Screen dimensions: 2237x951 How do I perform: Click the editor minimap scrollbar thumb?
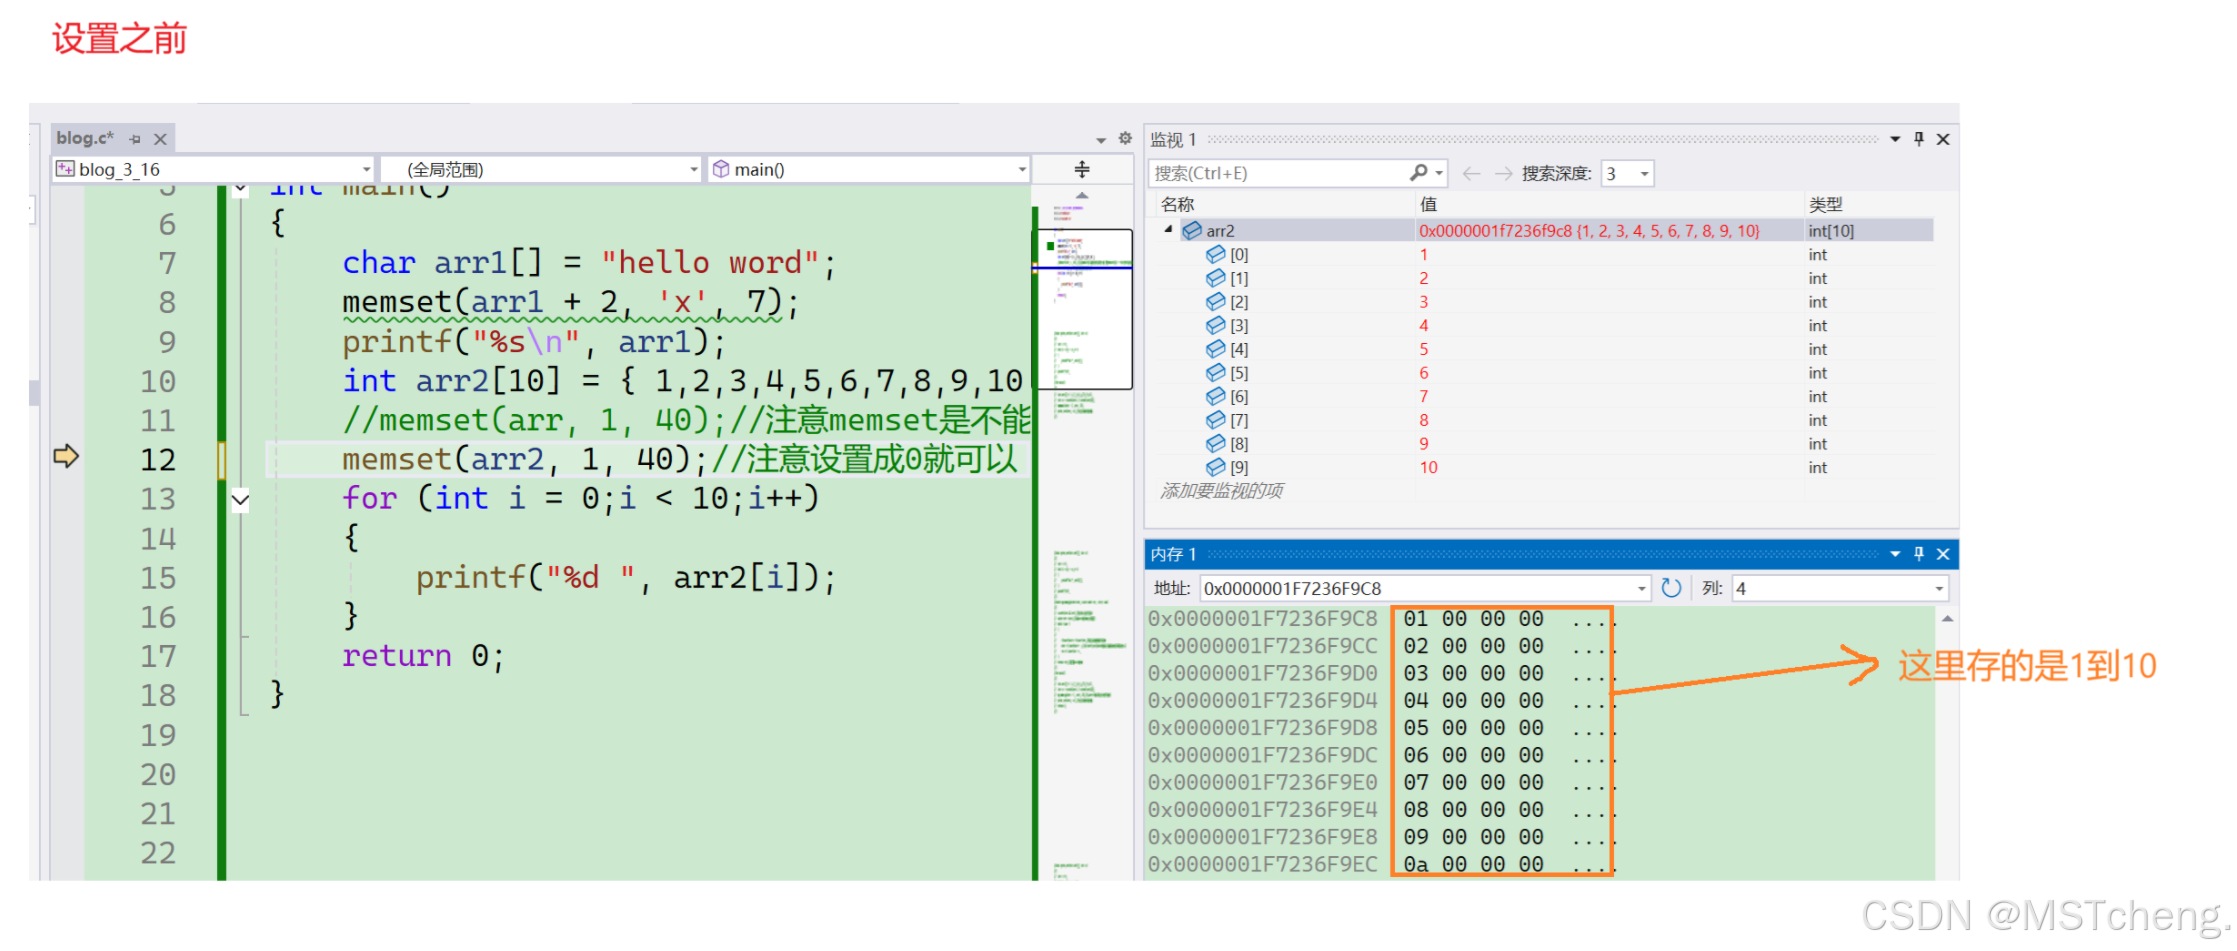pos(1083,309)
